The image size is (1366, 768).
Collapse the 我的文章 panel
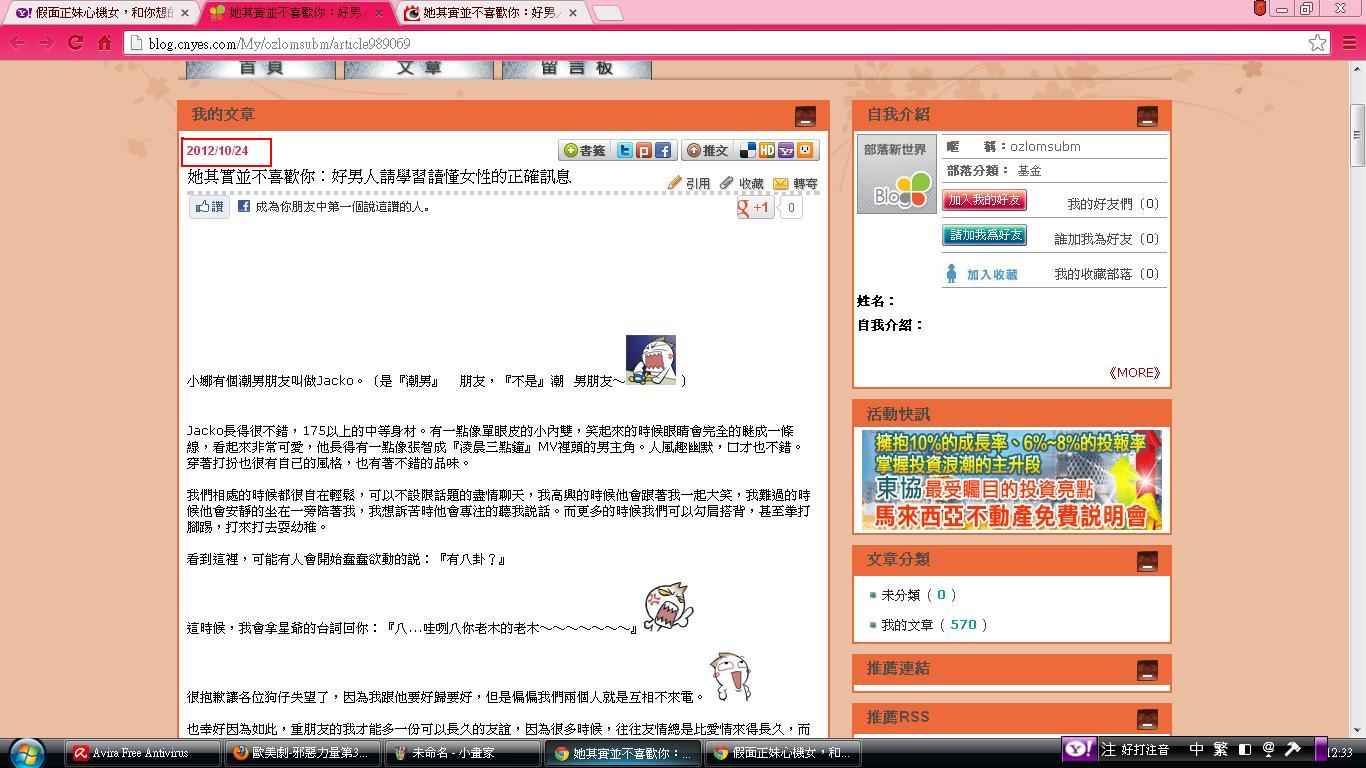(x=805, y=116)
